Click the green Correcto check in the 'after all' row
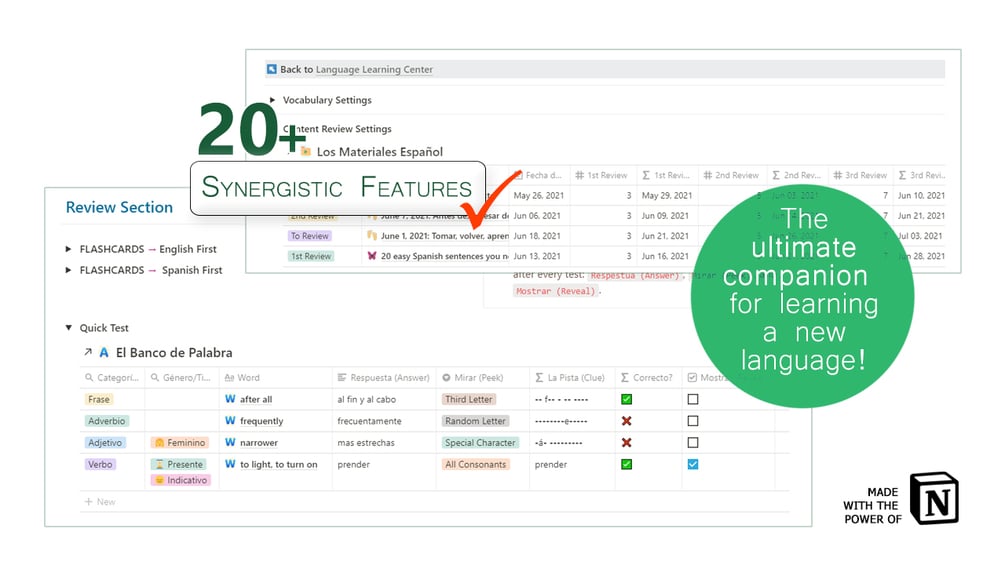The height and width of the screenshot is (565, 1005). pyautogui.click(x=627, y=399)
